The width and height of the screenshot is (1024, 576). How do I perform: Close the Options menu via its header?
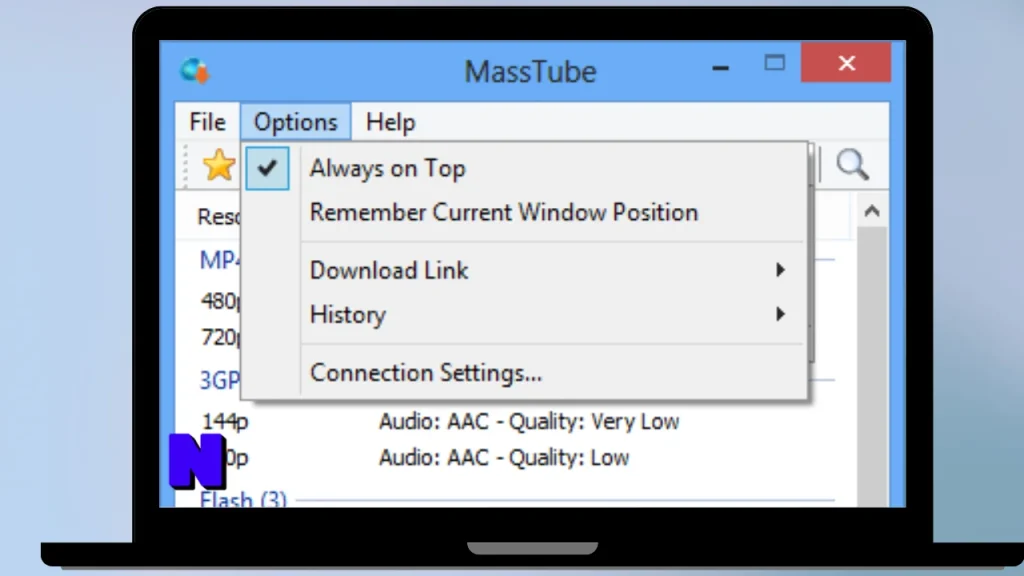coord(295,122)
